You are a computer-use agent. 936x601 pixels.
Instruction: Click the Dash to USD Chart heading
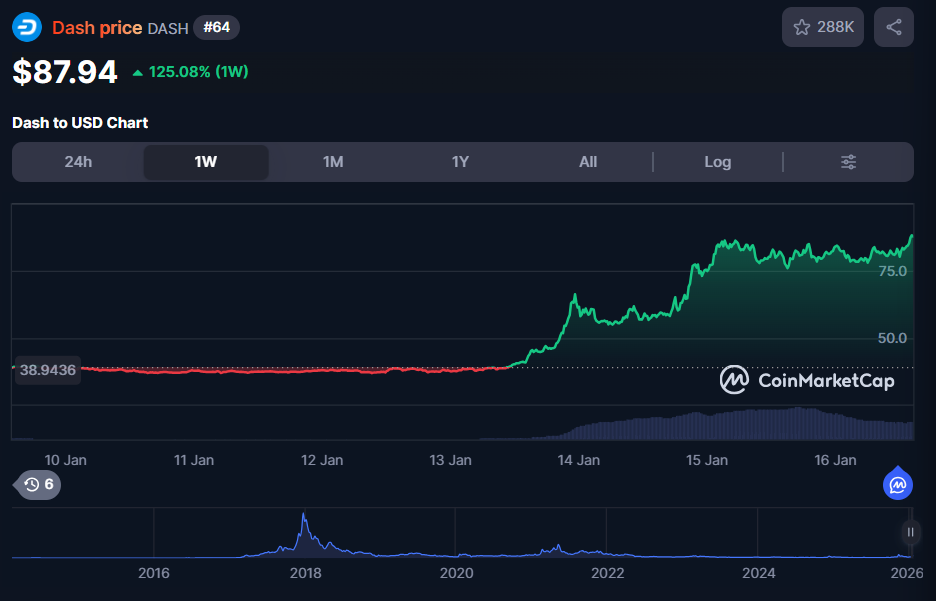(x=80, y=123)
